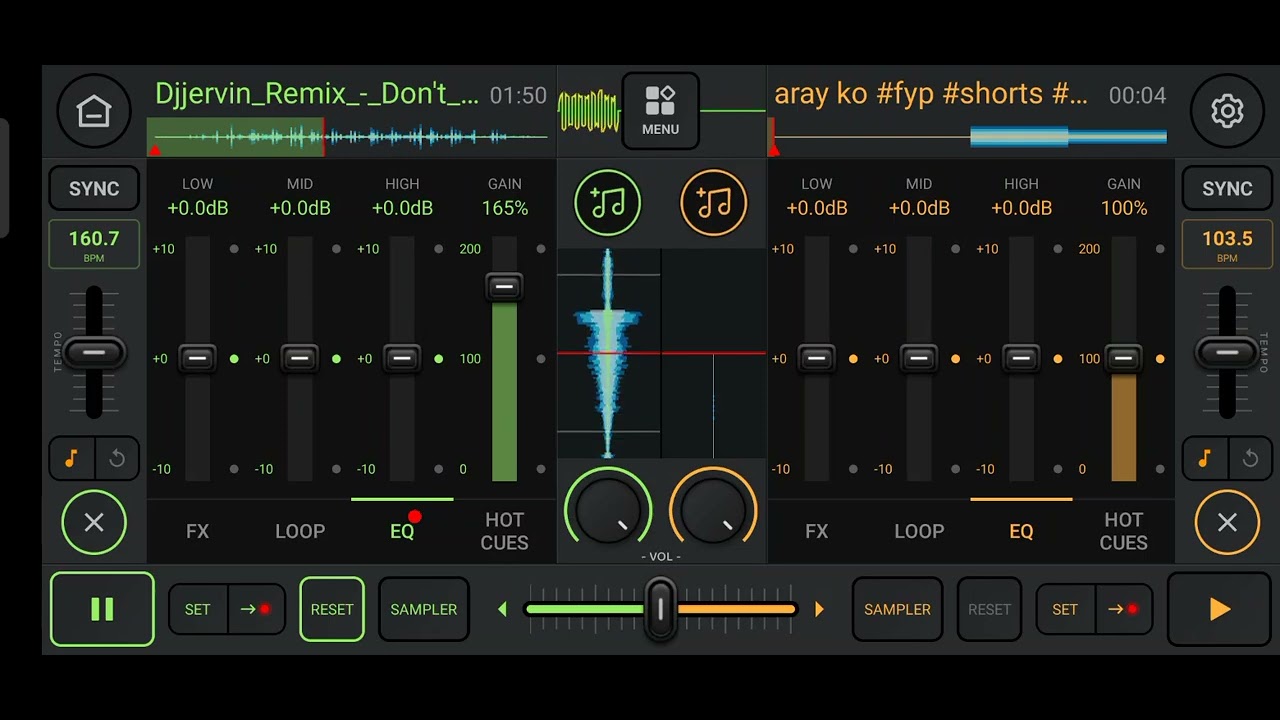The width and height of the screenshot is (1280, 720).
Task: Click the Djjervin_Remix track title
Action: click(317, 94)
